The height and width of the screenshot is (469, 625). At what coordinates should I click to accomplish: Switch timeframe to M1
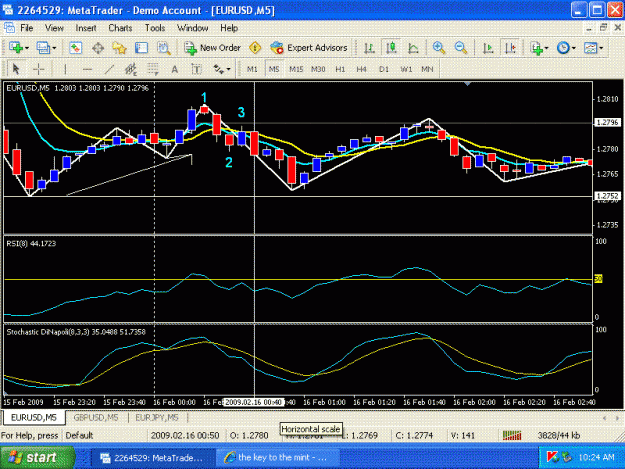click(252, 69)
